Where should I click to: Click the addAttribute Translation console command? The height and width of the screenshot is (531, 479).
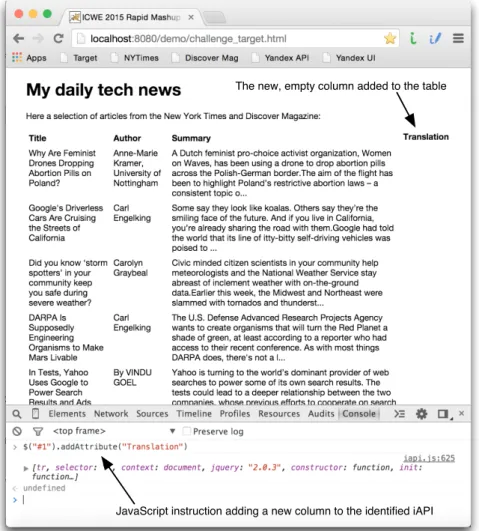[105, 447]
